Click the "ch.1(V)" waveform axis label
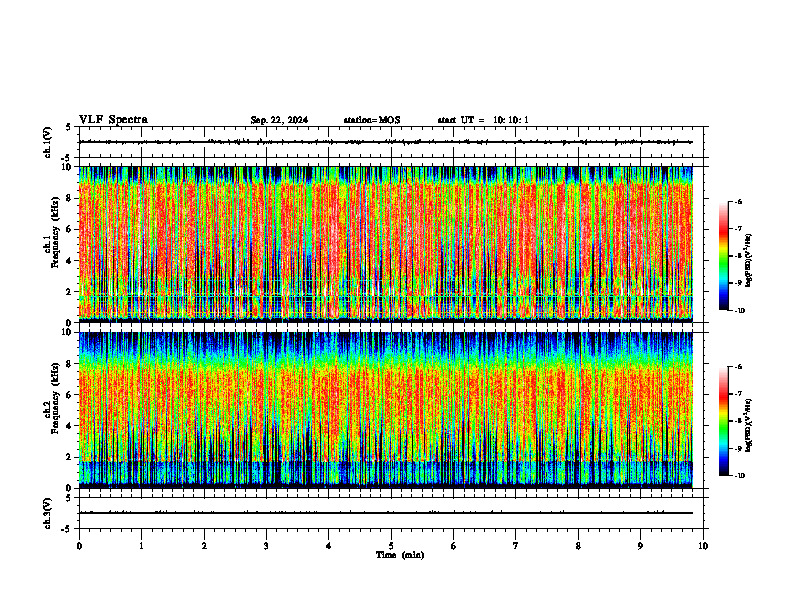Screen dimensions: 792x612 (47, 142)
